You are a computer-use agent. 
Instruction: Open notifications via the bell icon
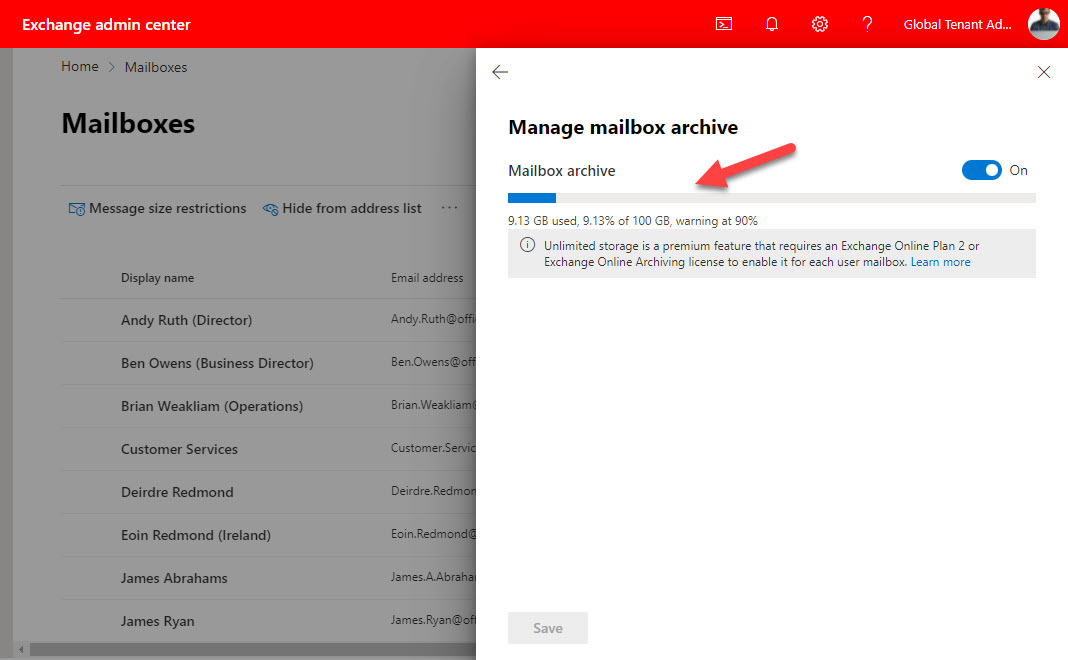(x=771, y=23)
